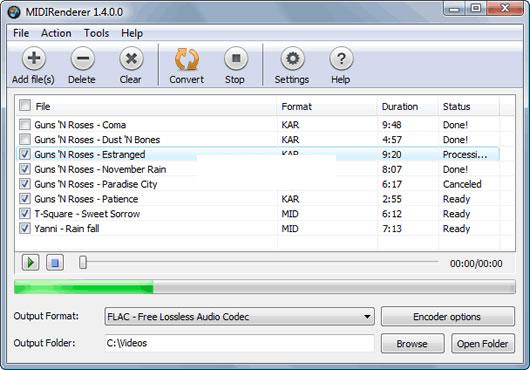Click the File column header label
Viewport: 530px width, 370px height.
[43, 106]
